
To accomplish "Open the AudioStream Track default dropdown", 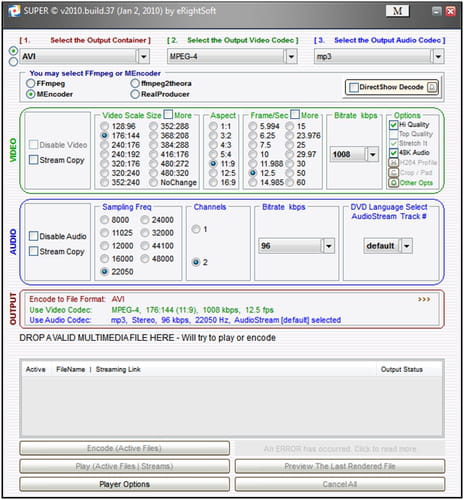I will (x=407, y=246).
